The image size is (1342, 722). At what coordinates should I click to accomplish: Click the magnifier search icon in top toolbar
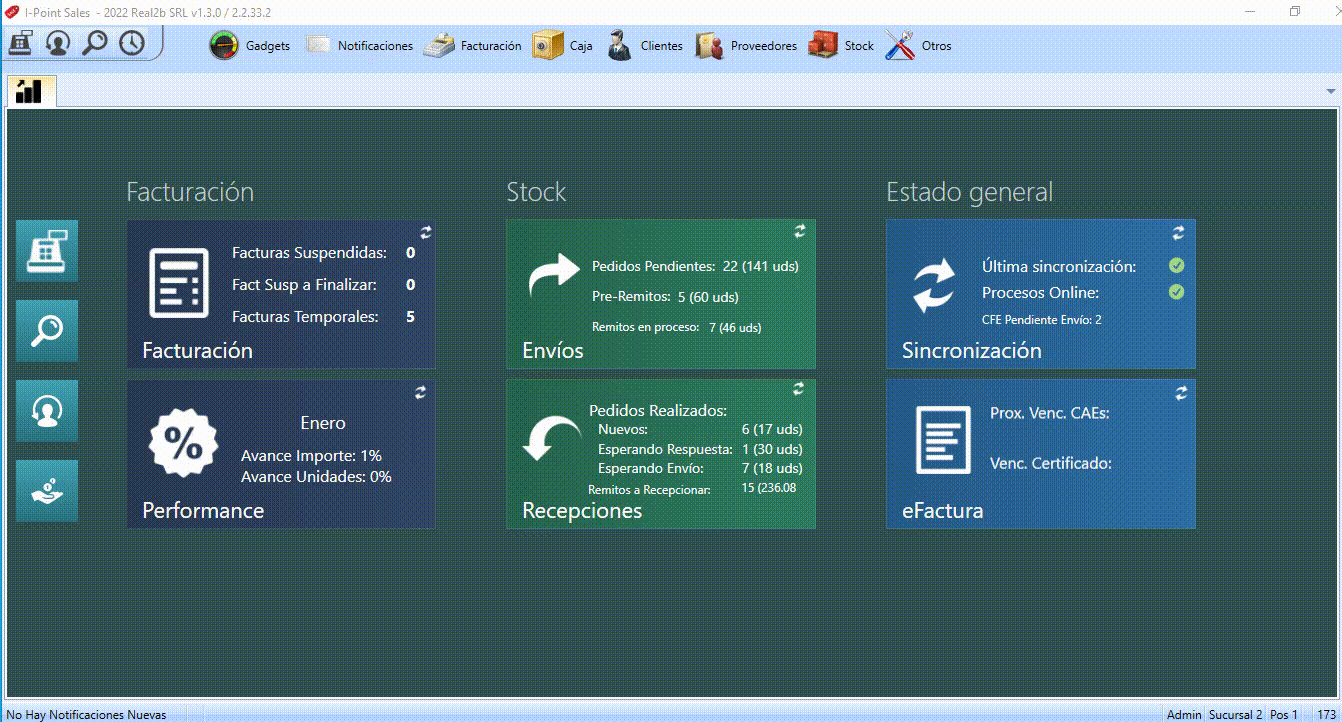click(95, 43)
